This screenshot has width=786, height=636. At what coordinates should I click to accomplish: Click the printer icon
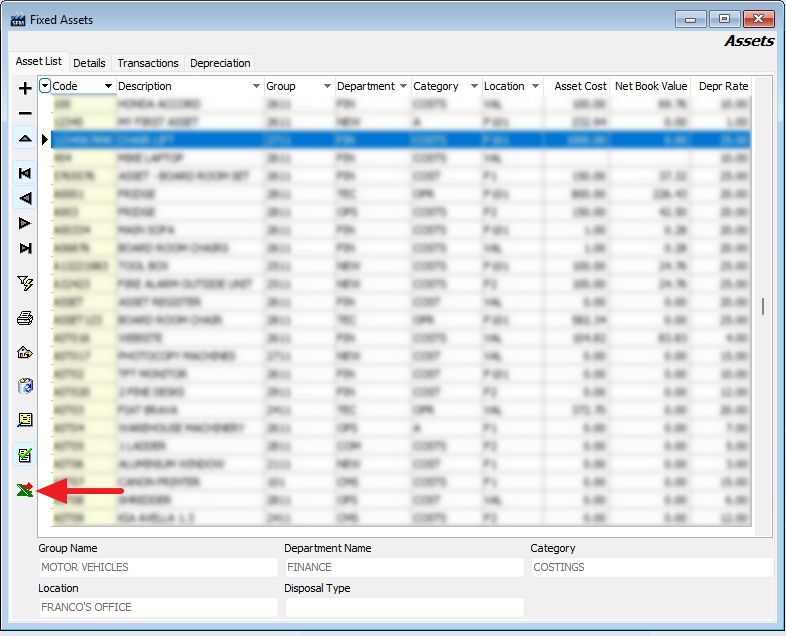click(25, 319)
